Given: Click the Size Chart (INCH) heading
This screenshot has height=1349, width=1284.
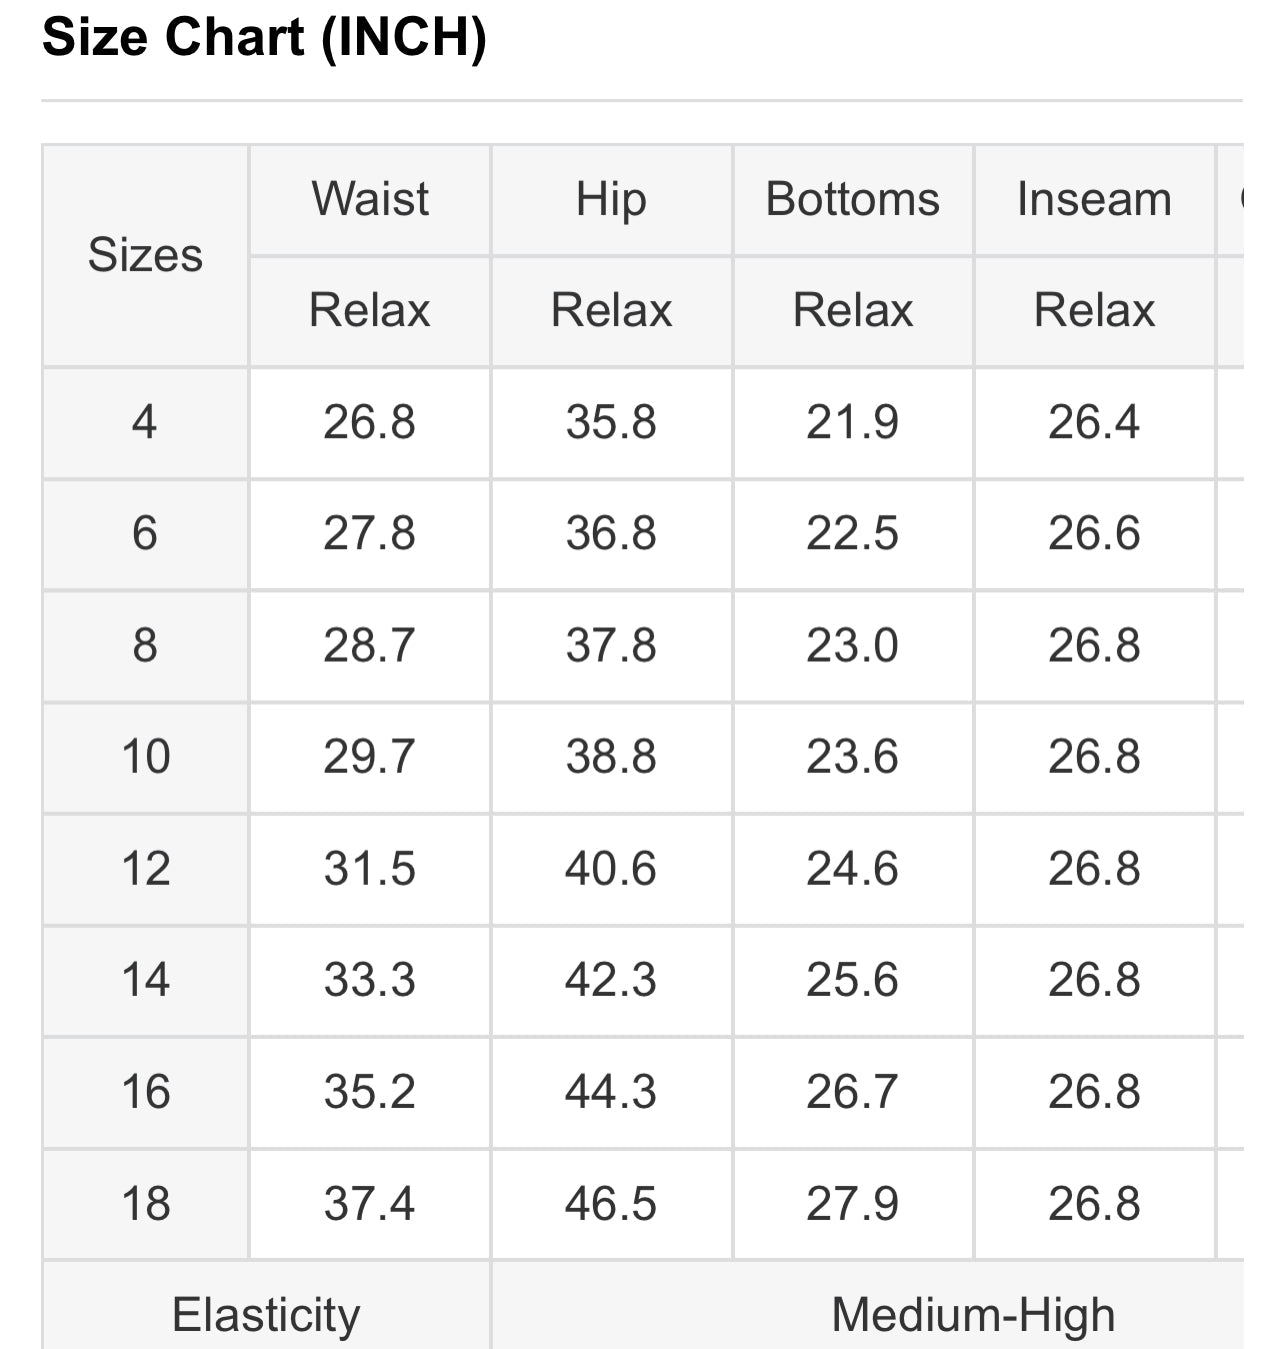Looking at the screenshot, I should (x=264, y=38).
